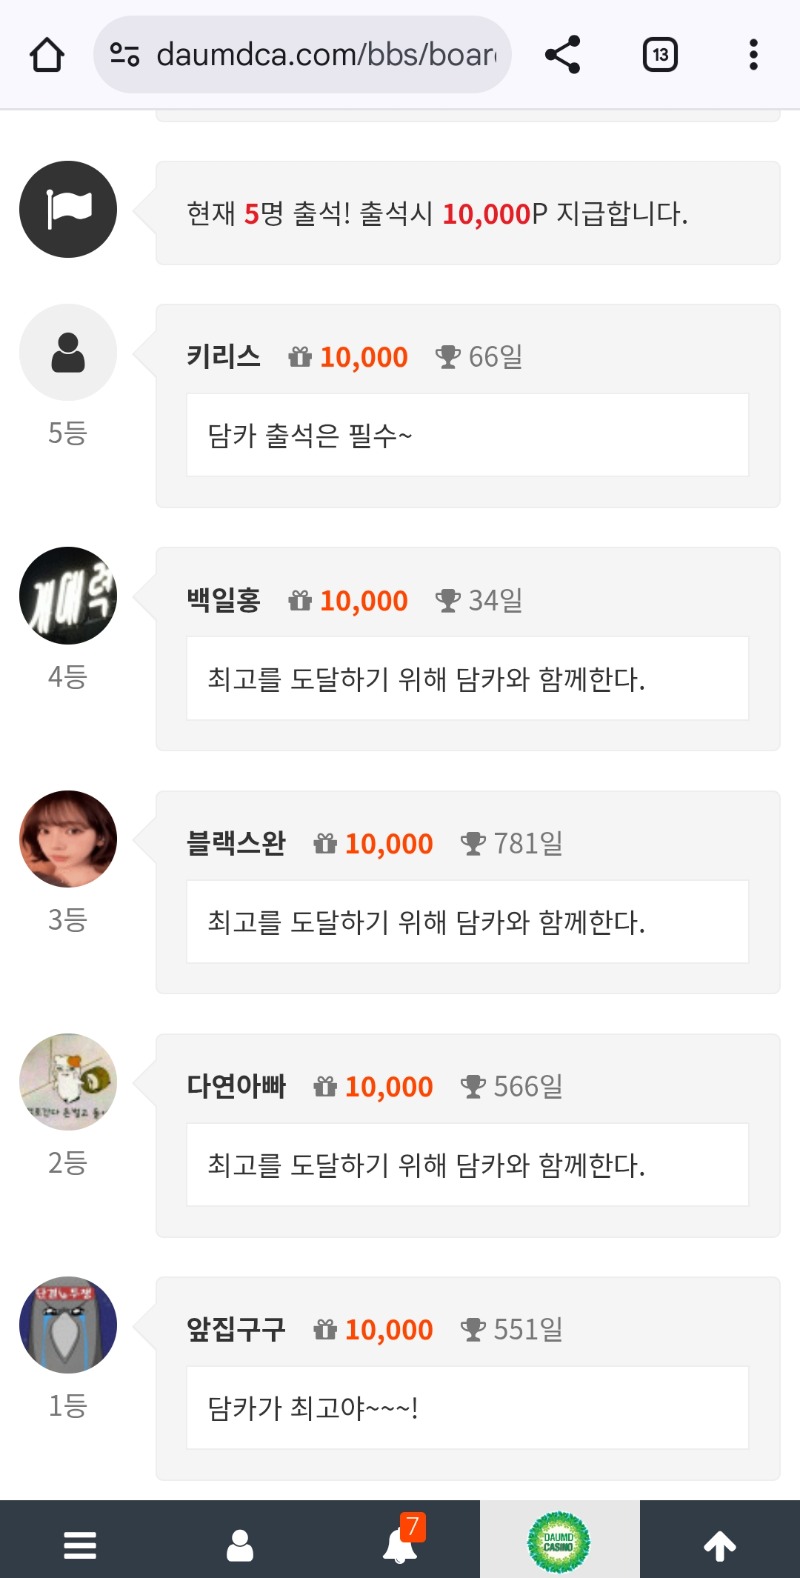Tap the browser home icon

click(x=47, y=55)
